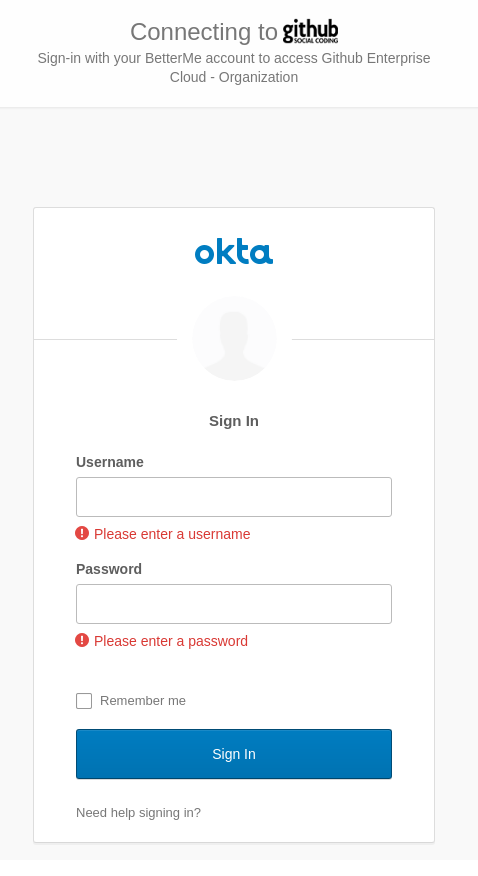Click the horizontal divider left of the avatar

pos(106,339)
